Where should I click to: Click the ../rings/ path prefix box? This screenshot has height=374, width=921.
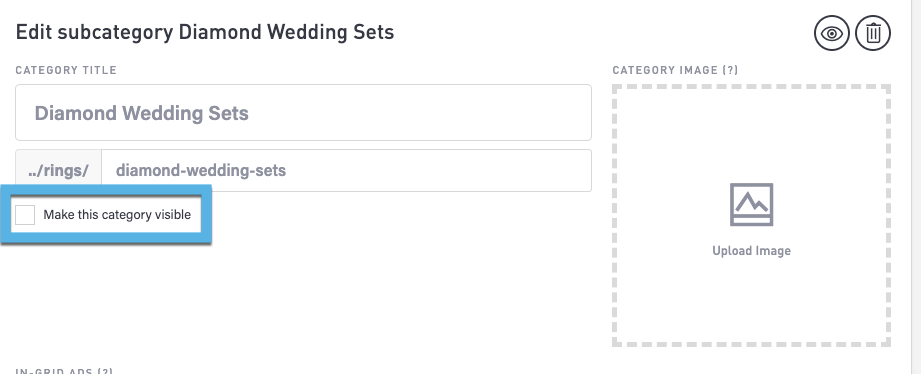click(x=59, y=170)
